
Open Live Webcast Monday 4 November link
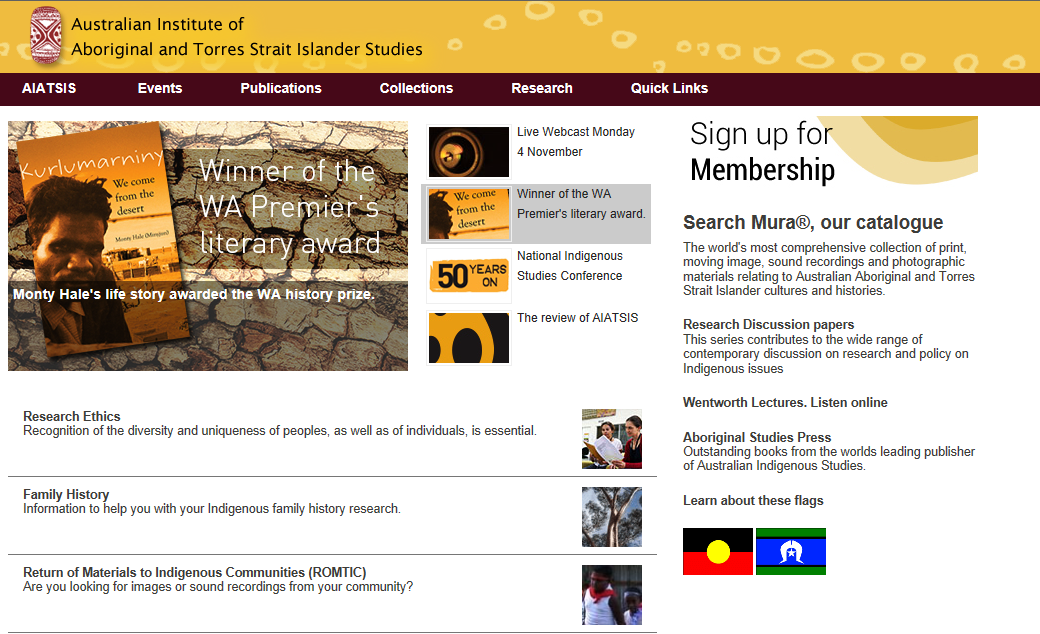click(576, 142)
